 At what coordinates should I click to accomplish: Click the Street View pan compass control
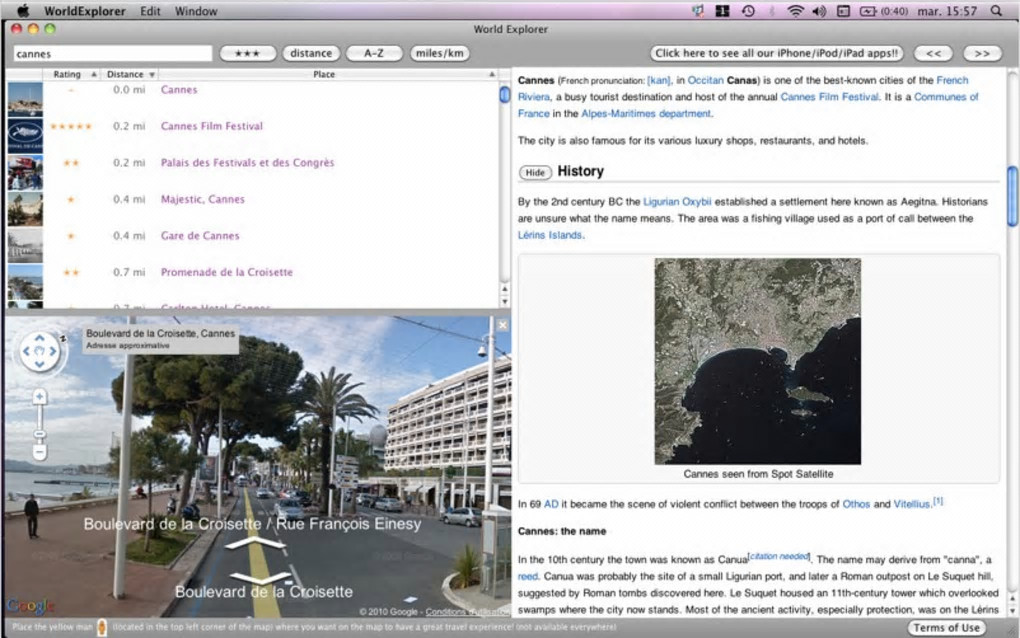click(x=40, y=352)
